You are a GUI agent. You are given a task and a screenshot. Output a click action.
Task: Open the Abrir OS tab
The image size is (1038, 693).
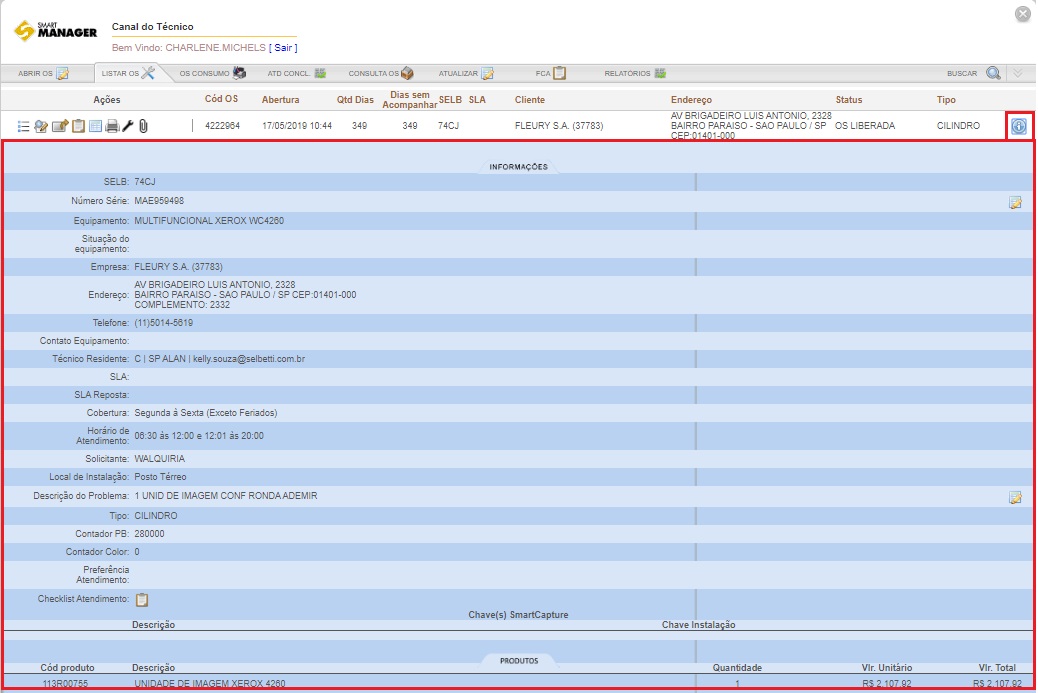point(44,73)
